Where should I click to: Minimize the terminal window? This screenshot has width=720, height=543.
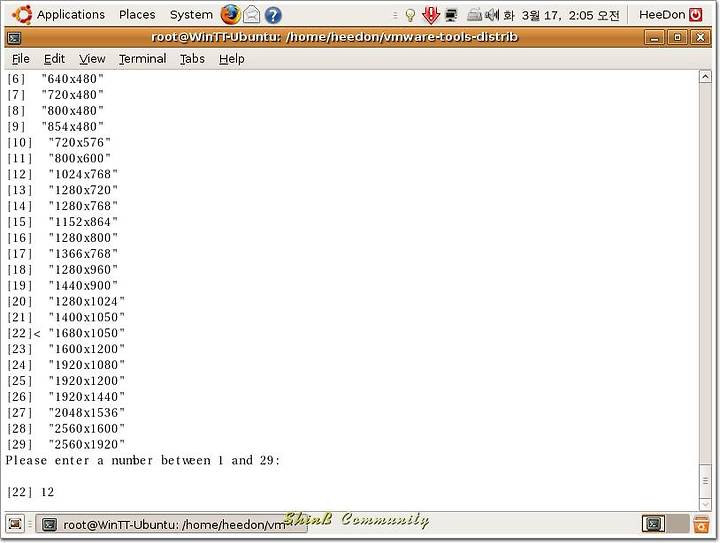click(x=654, y=38)
